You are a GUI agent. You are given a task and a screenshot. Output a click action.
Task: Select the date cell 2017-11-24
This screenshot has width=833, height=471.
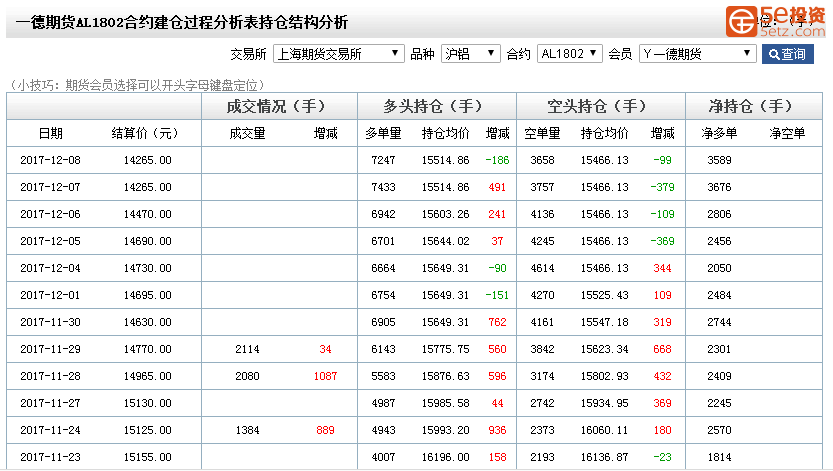coord(50,431)
